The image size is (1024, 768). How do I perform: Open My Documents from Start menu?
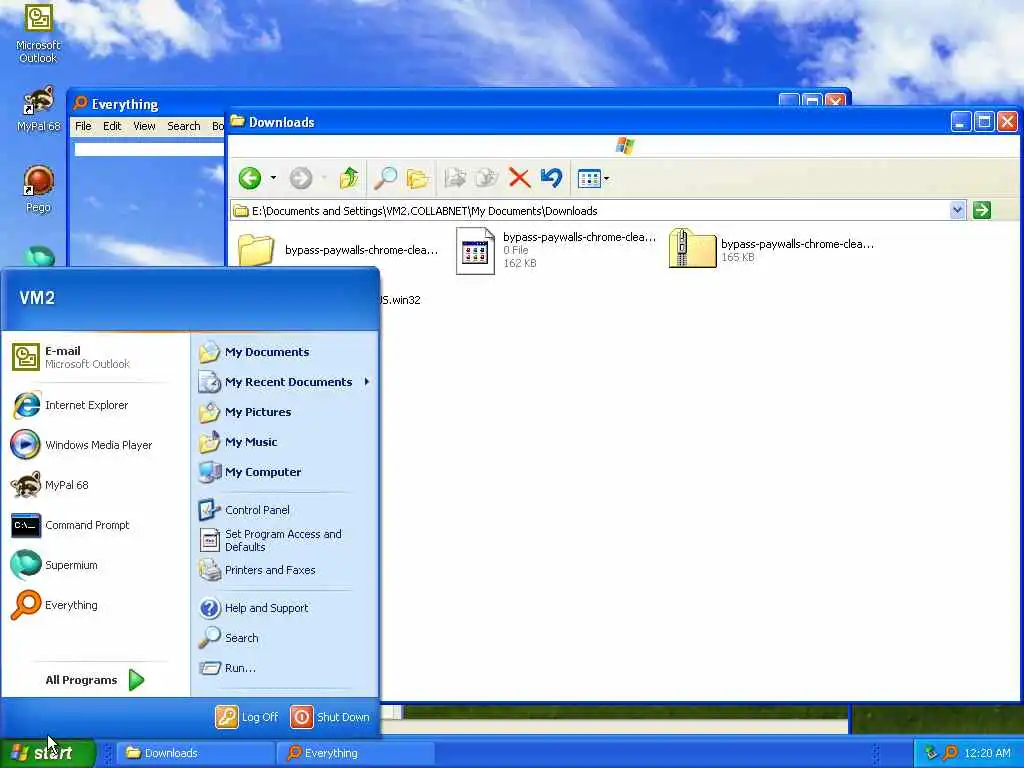pyautogui.click(x=285, y=352)
